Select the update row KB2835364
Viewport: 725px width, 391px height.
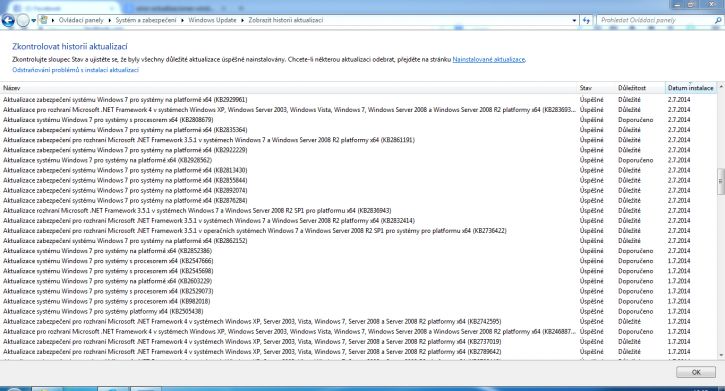tap(358, 130)
